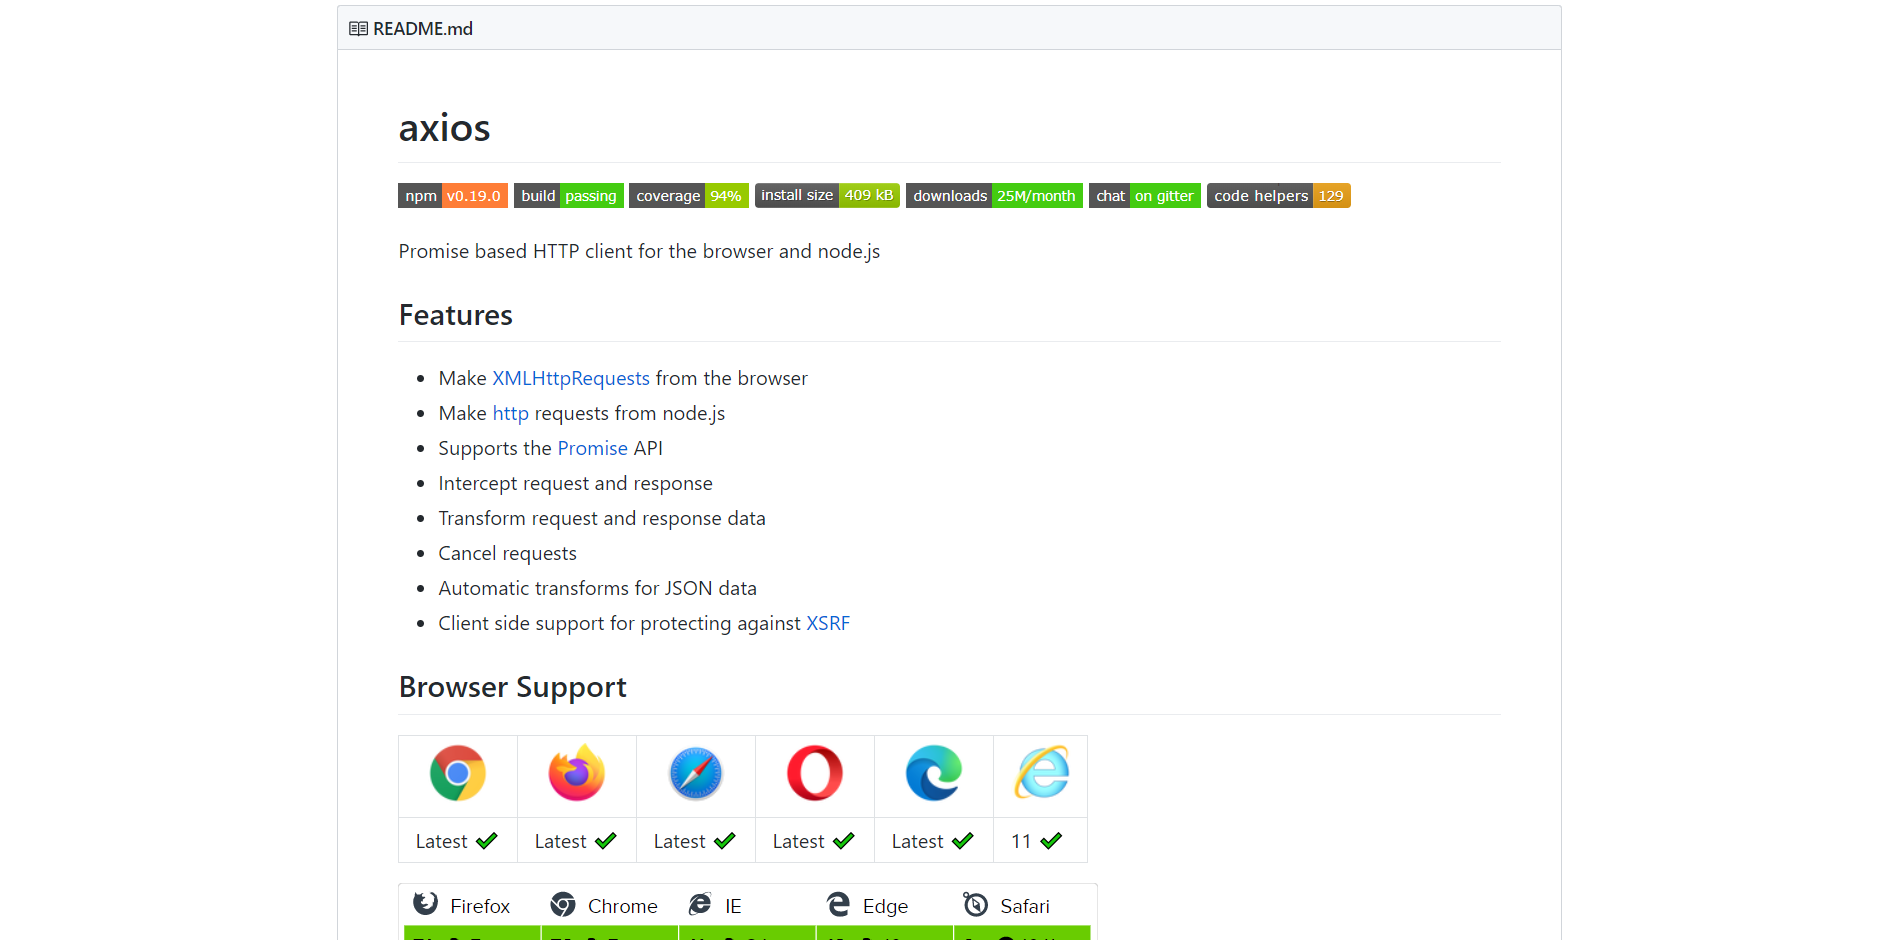Open the downloads 25M/month badge

994,196
